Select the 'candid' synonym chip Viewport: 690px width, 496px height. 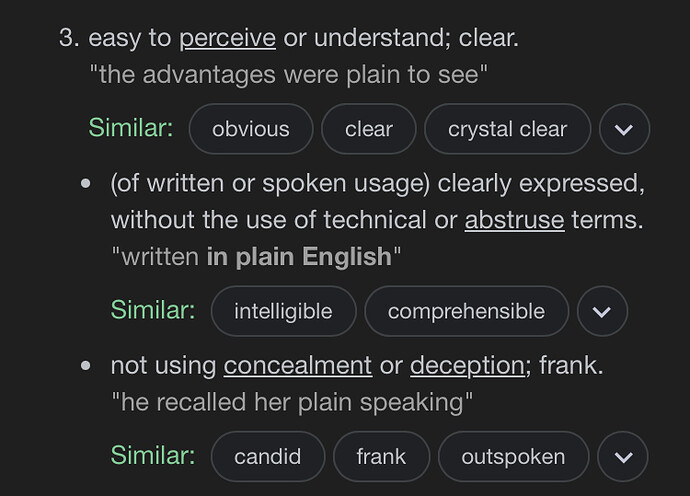pyautogui.click(x=268, y=456)
